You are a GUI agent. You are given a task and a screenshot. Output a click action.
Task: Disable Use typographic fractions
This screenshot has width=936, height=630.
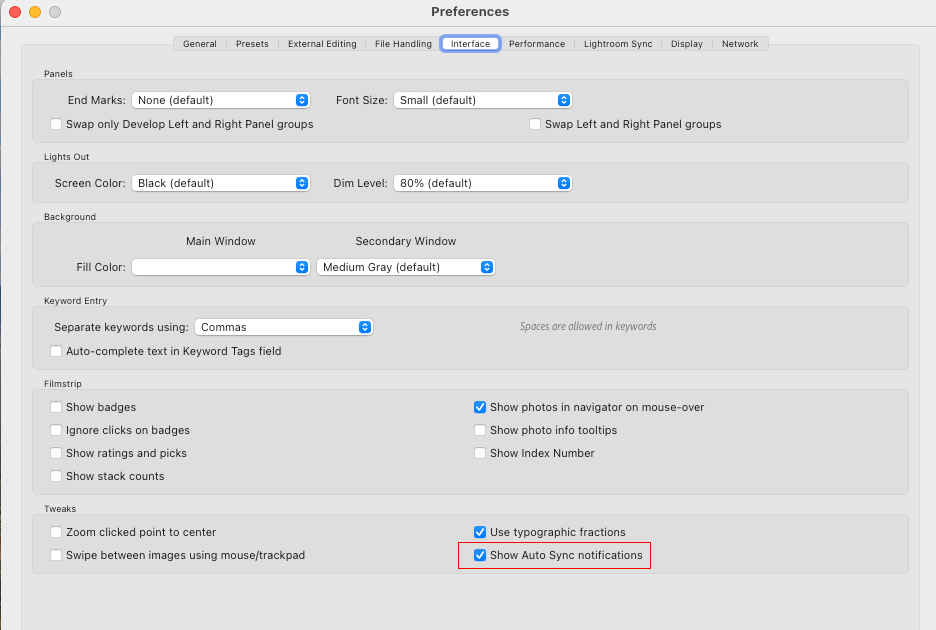(x=480, y=532)
